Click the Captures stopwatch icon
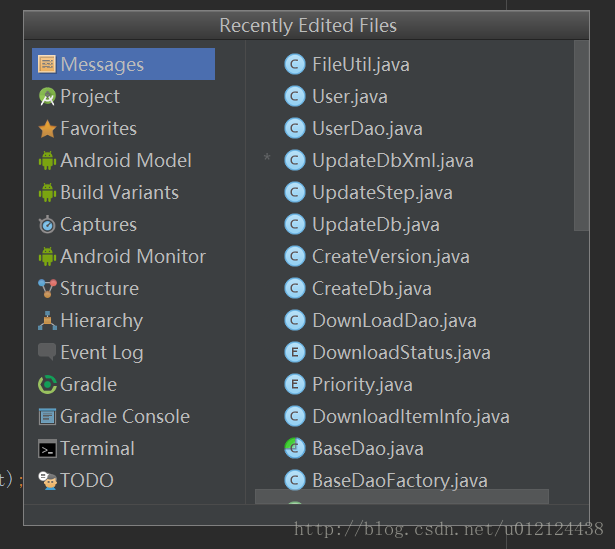 click(x=47, y=225)
